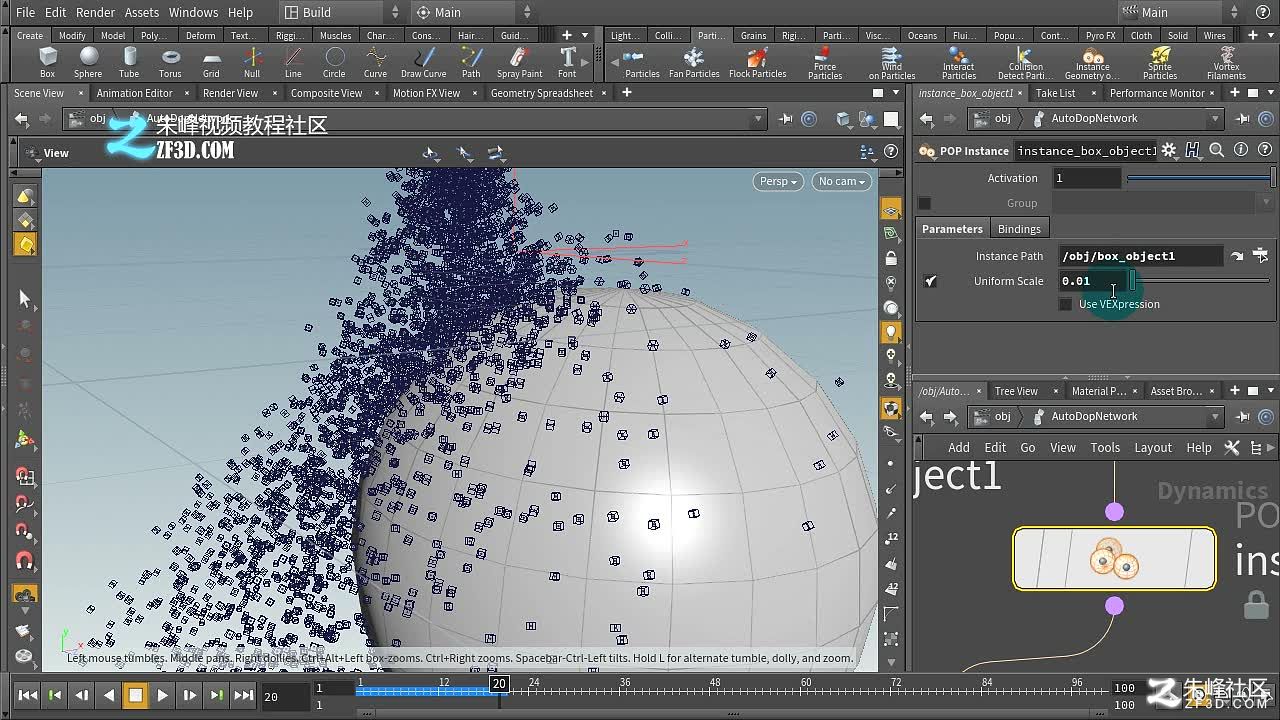Screen dimensions: 1280x720
Task: Toggle the viewport lighting bulb
Action: [891, 332]
